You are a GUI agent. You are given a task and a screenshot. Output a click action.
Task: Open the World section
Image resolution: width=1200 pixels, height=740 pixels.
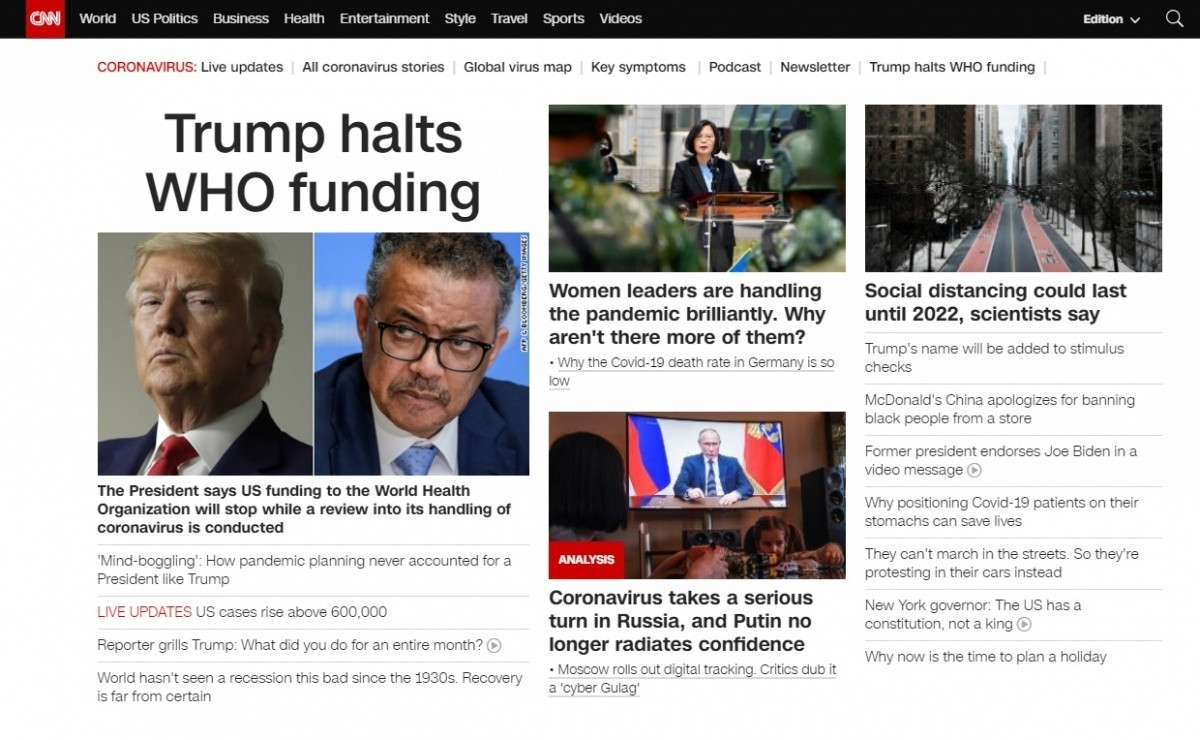pos(97,18)
